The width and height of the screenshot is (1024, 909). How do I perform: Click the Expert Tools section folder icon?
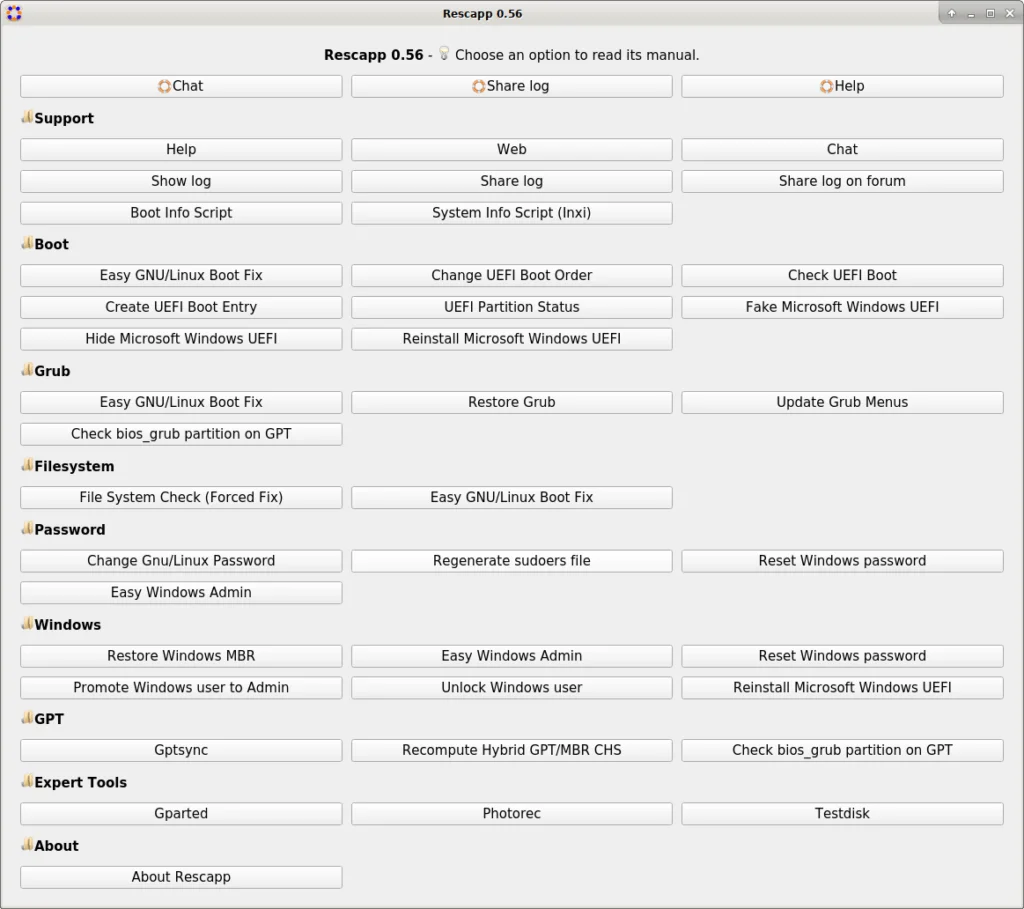[x=27, y=781]
